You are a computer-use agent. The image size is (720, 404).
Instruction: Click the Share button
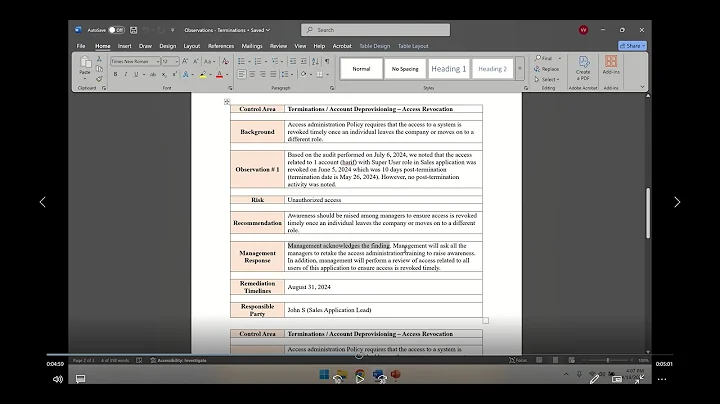632,46
